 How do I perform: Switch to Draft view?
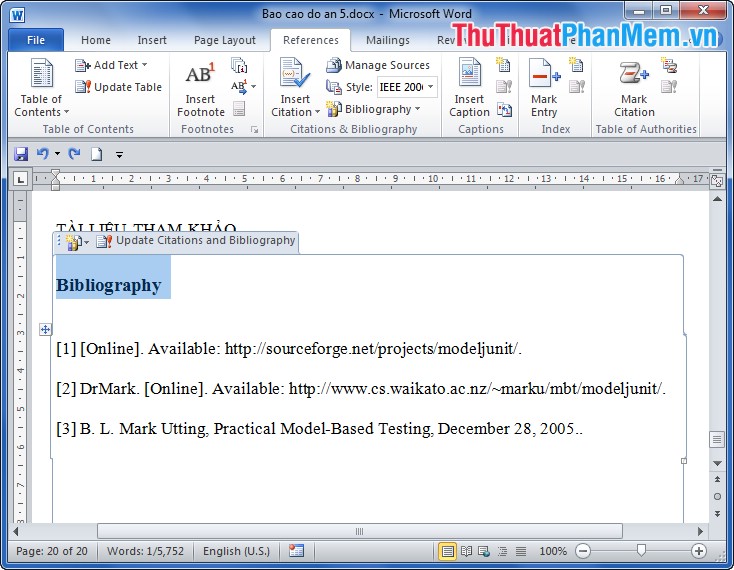(x=521, y=551)
